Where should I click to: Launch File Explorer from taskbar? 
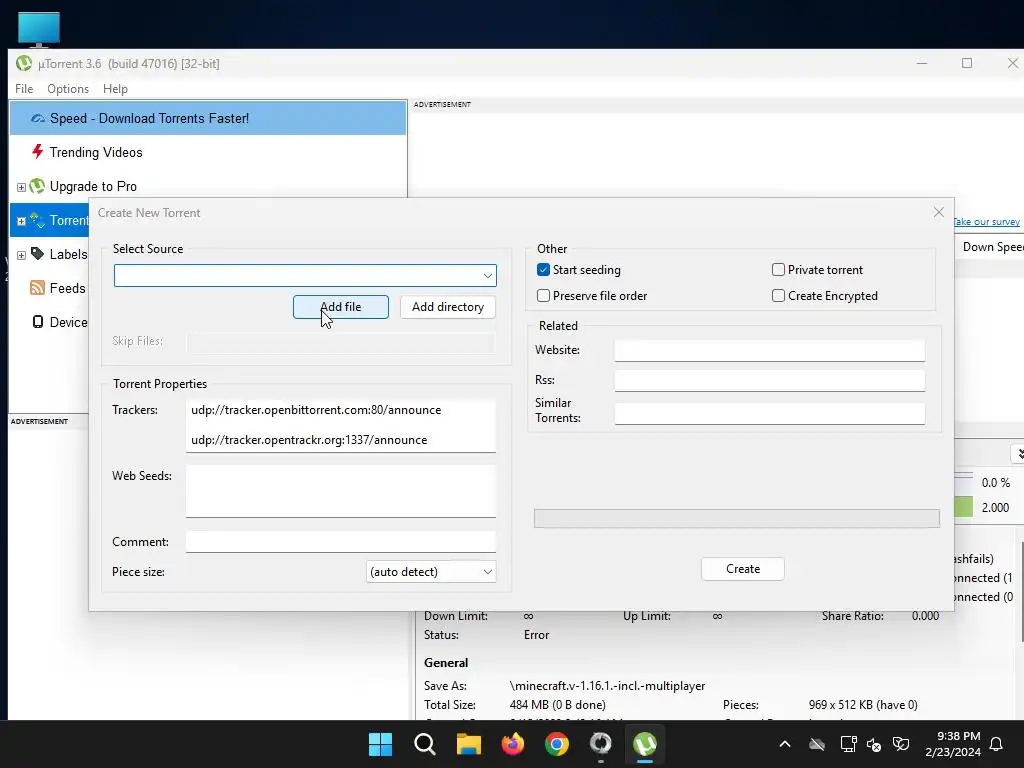(468, 744)
